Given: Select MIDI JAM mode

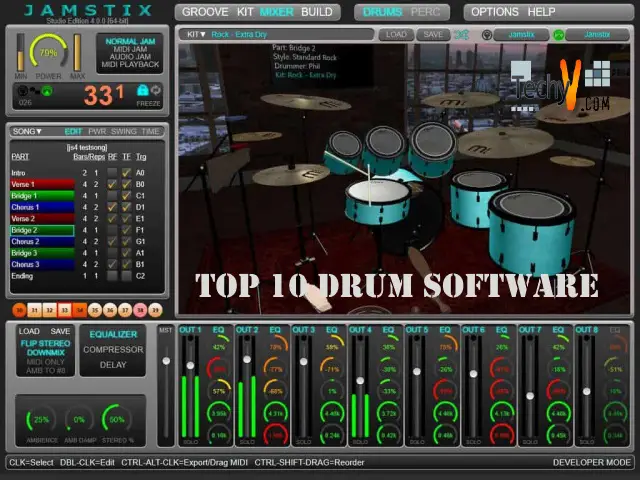Looking at the screenshot, I should click(x=130, y=49).
